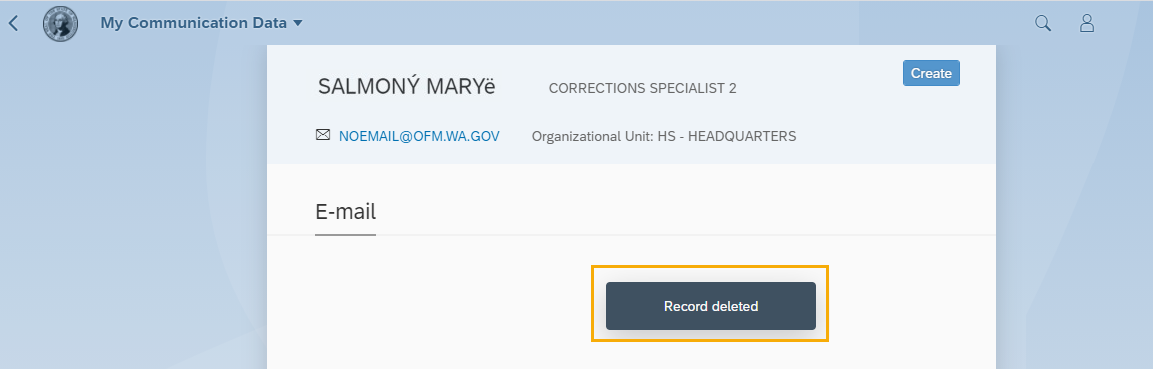Click the underline beneath the E-mail tab

pos(346,234)
